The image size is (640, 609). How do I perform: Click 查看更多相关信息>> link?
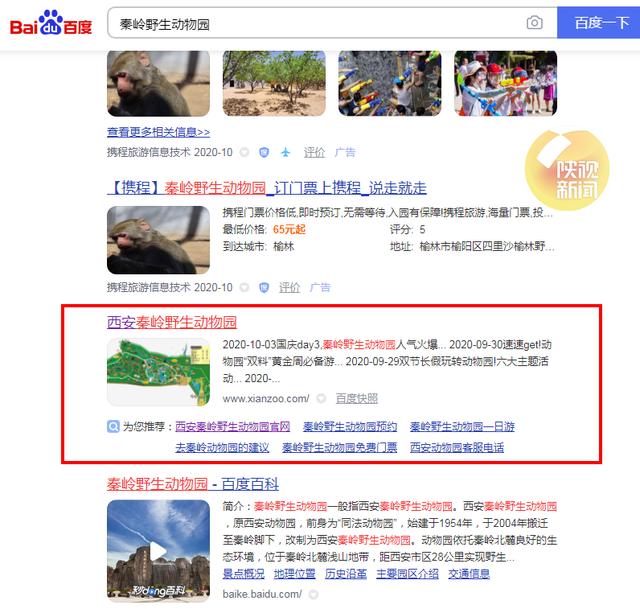(x=158, y=132)
